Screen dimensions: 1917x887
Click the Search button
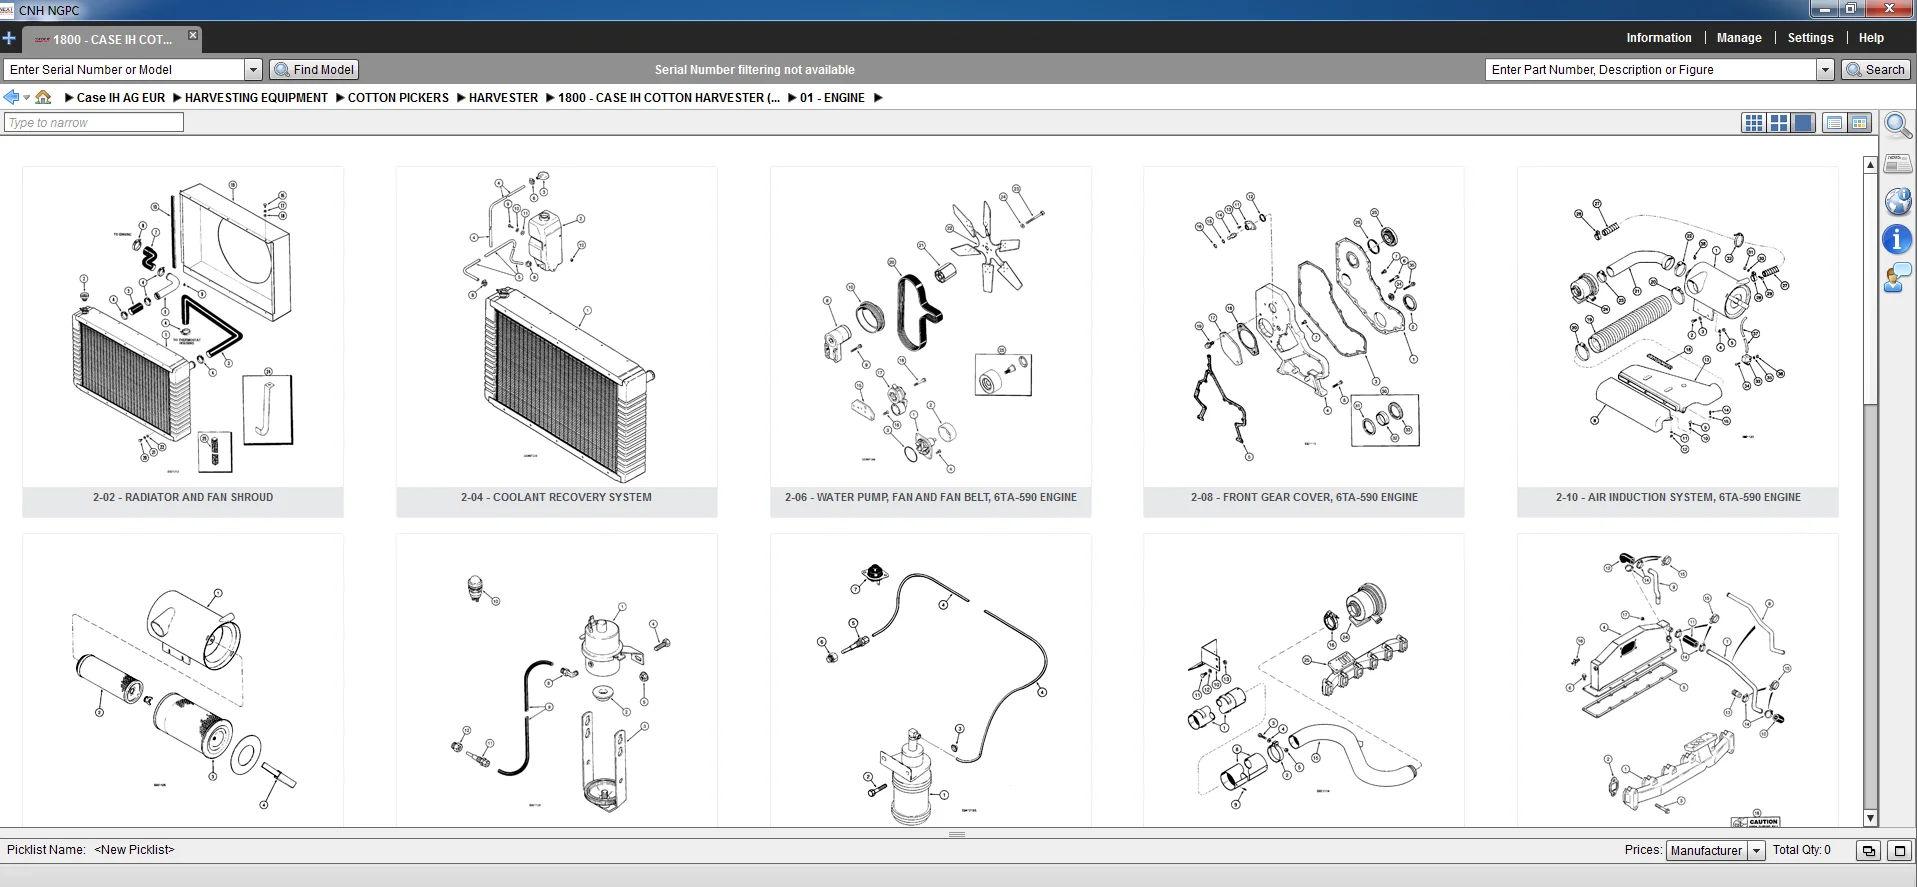tap(1875, 70)
